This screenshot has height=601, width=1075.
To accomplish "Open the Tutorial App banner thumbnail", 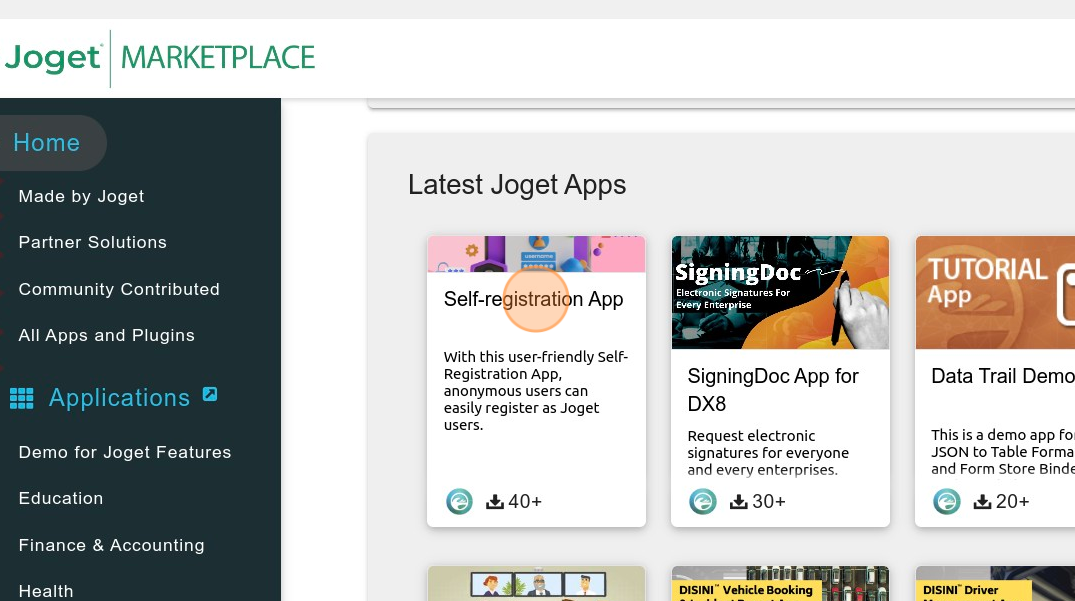I will (x=995, y=293).
